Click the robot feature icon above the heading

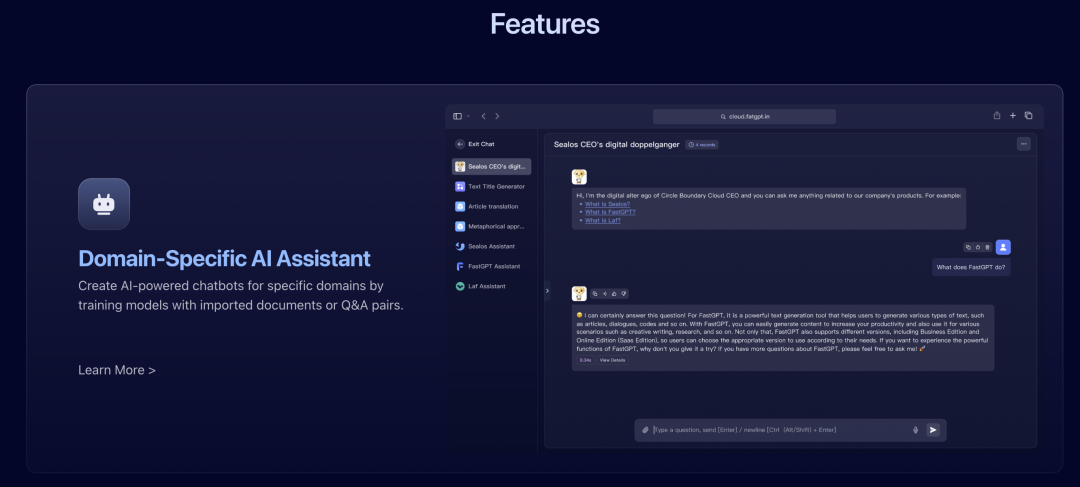point(104,204)
